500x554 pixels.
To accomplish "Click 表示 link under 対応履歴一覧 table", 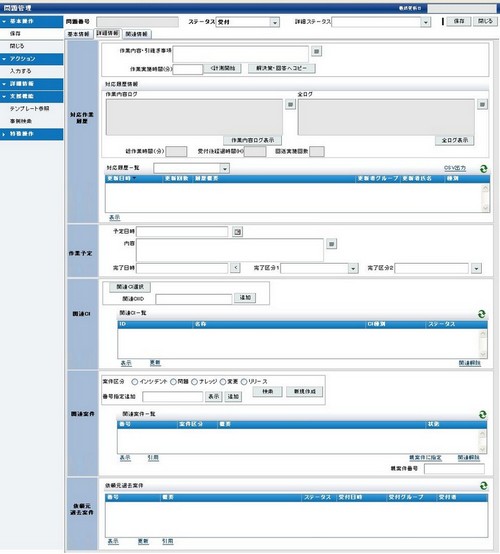I will [114, 218].
